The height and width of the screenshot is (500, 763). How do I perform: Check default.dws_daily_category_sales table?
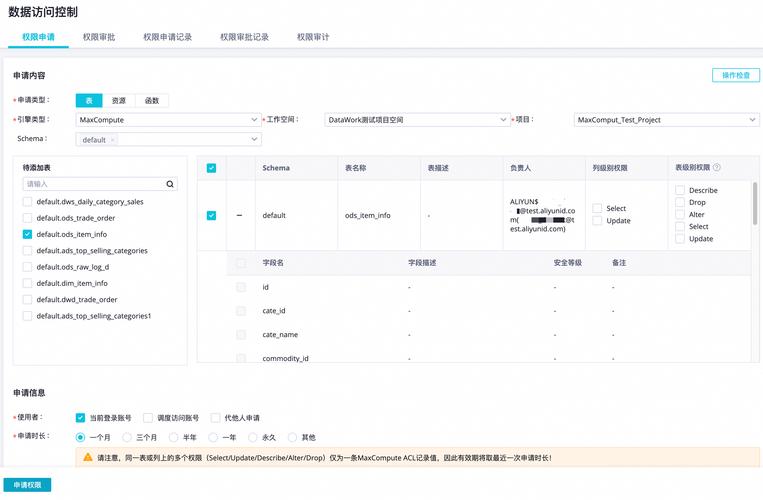pos(27,201)
